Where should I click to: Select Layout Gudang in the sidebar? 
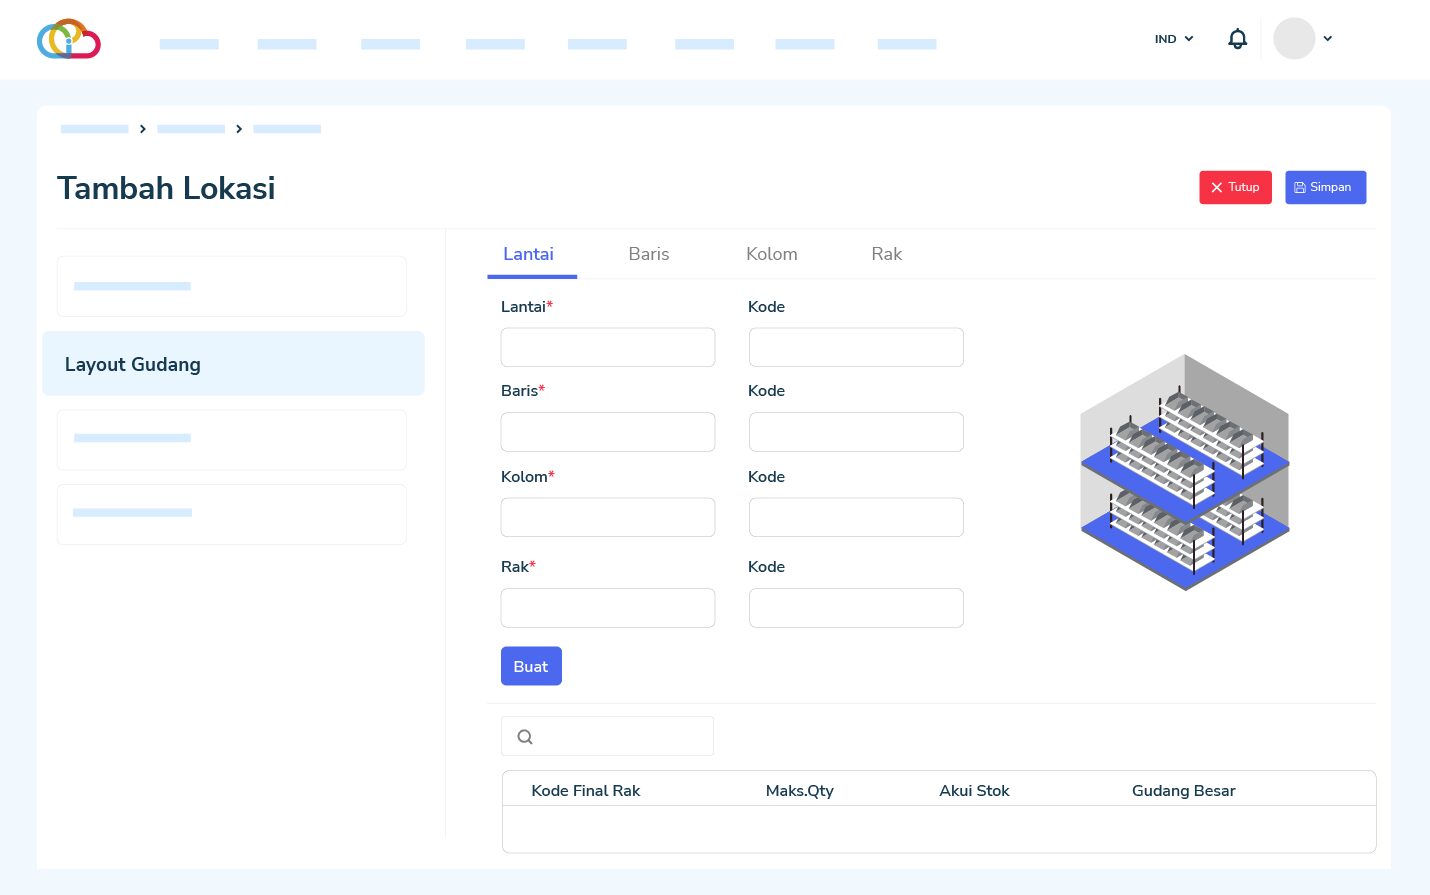(x=233, y=364)
